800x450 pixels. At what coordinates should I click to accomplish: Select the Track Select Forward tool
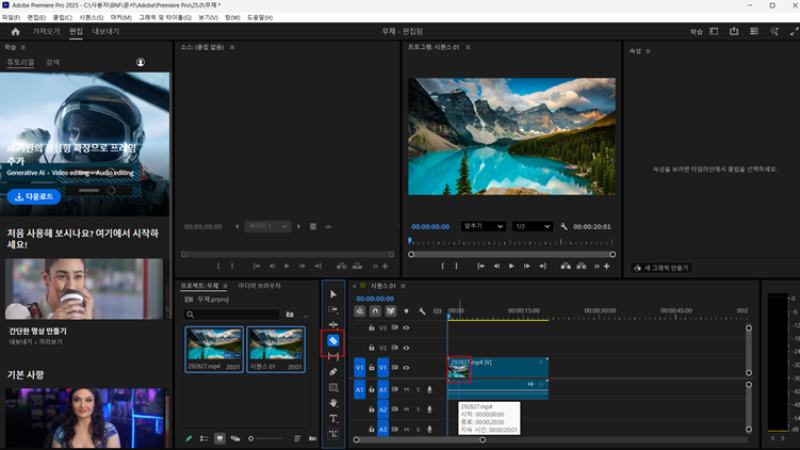[333, 310]
